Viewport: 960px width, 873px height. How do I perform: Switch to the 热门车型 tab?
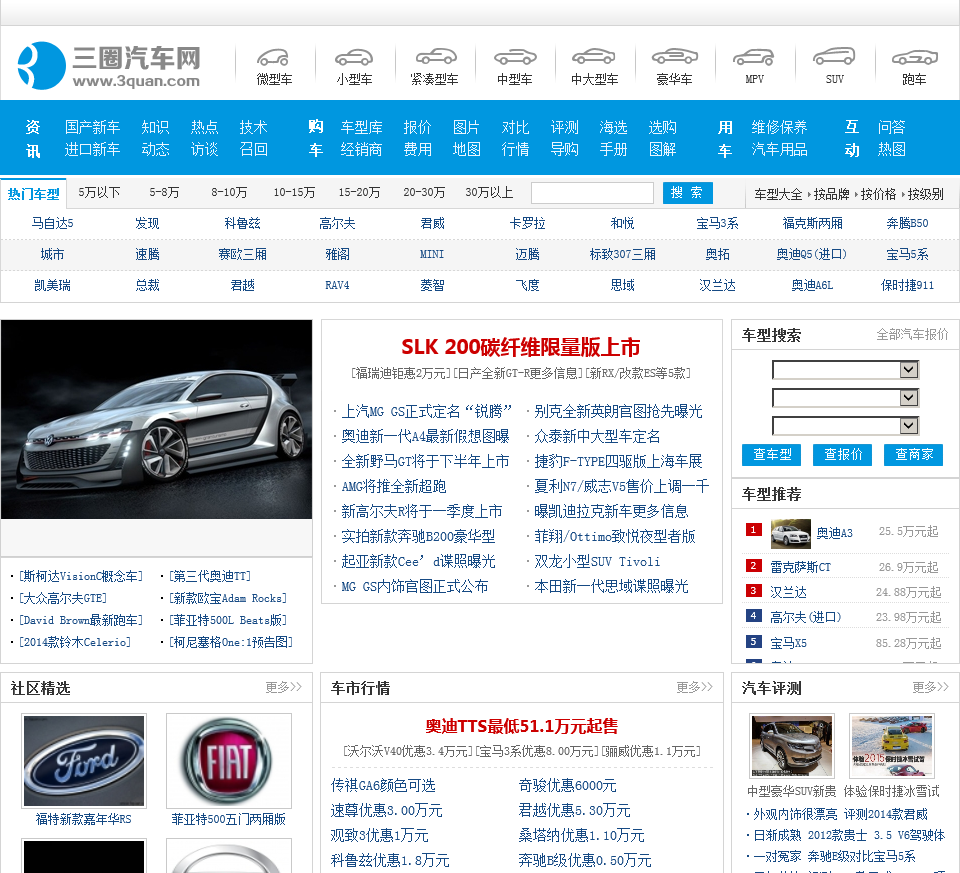coord(34,194)
